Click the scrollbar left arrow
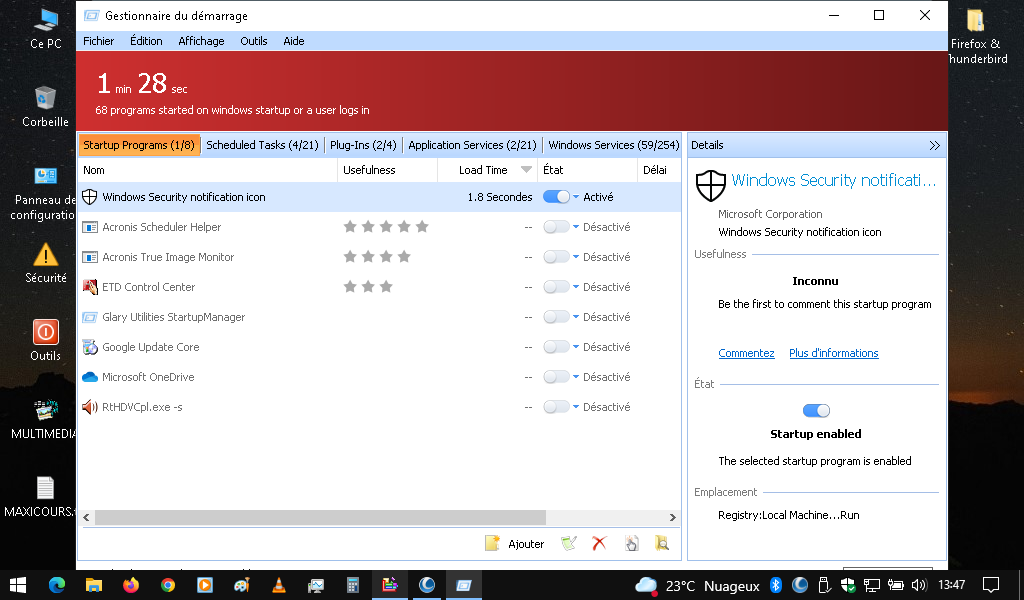This screenshot has height=600, width=1024. tap(86, 517)
